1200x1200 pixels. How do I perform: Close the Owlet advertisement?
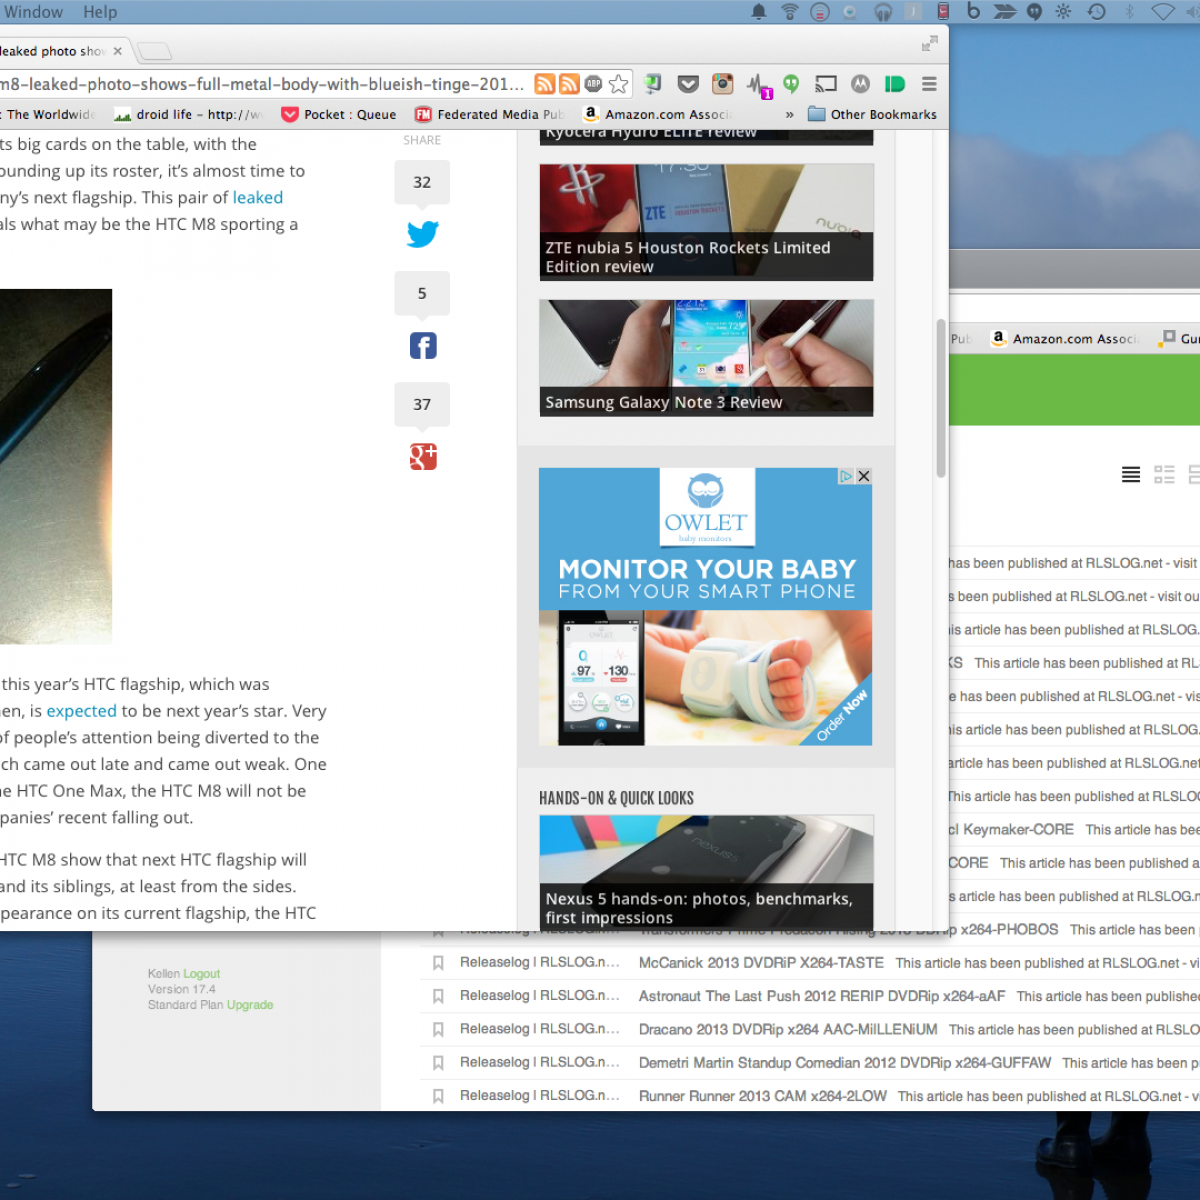(864, 476)
